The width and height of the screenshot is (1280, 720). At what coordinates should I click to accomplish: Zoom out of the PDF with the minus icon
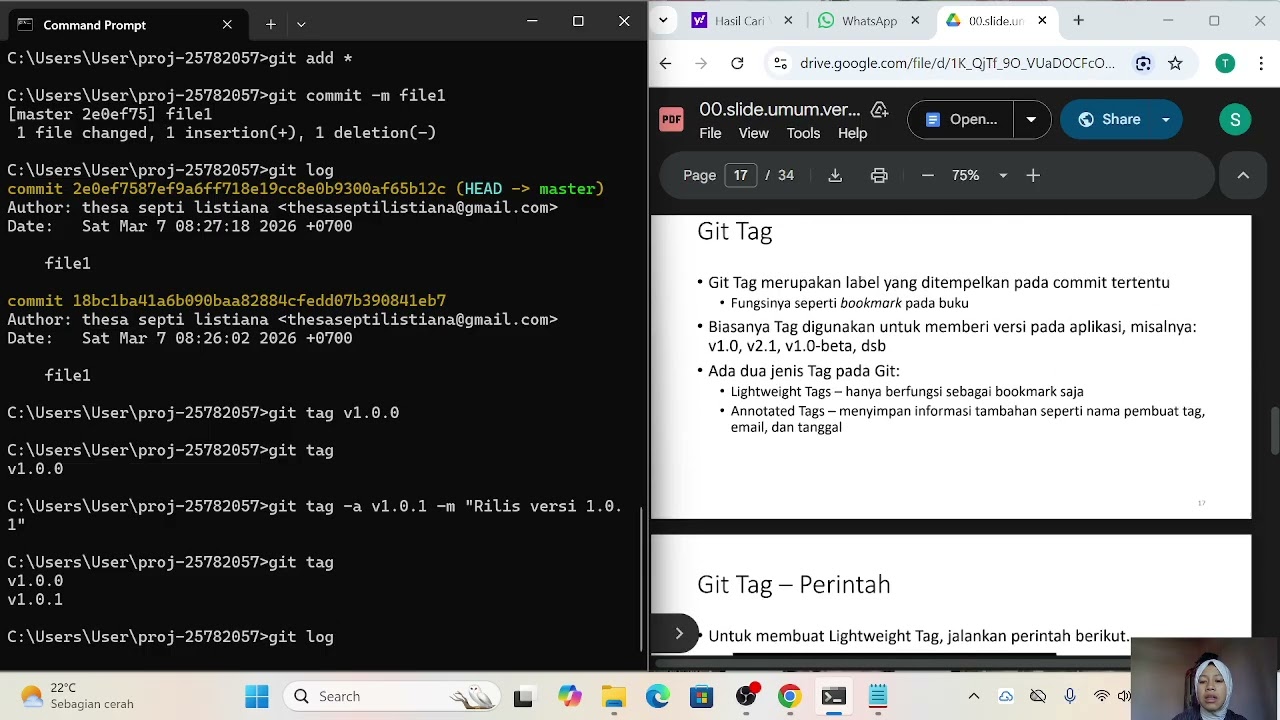pyautogui.click(x=927, y=175)
